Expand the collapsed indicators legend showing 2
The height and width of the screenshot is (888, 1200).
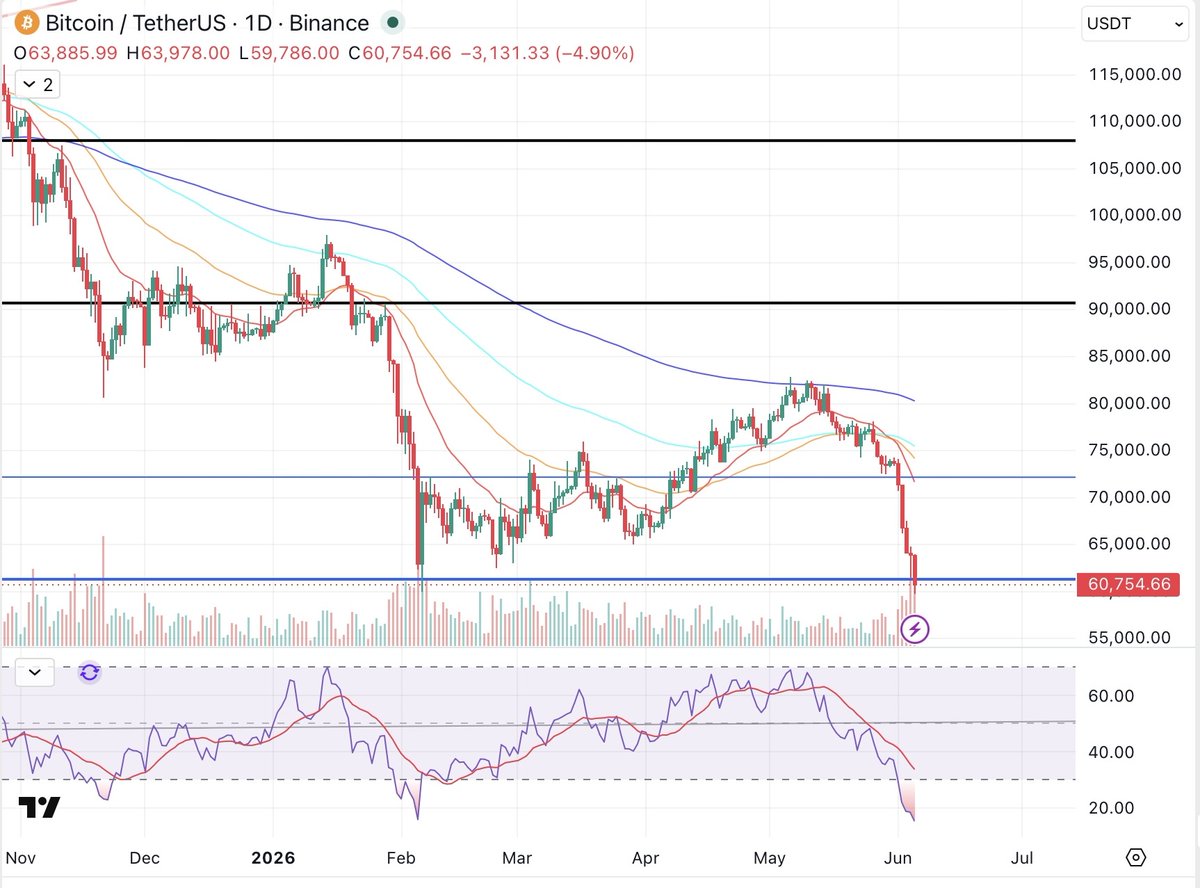click(37, 85)
